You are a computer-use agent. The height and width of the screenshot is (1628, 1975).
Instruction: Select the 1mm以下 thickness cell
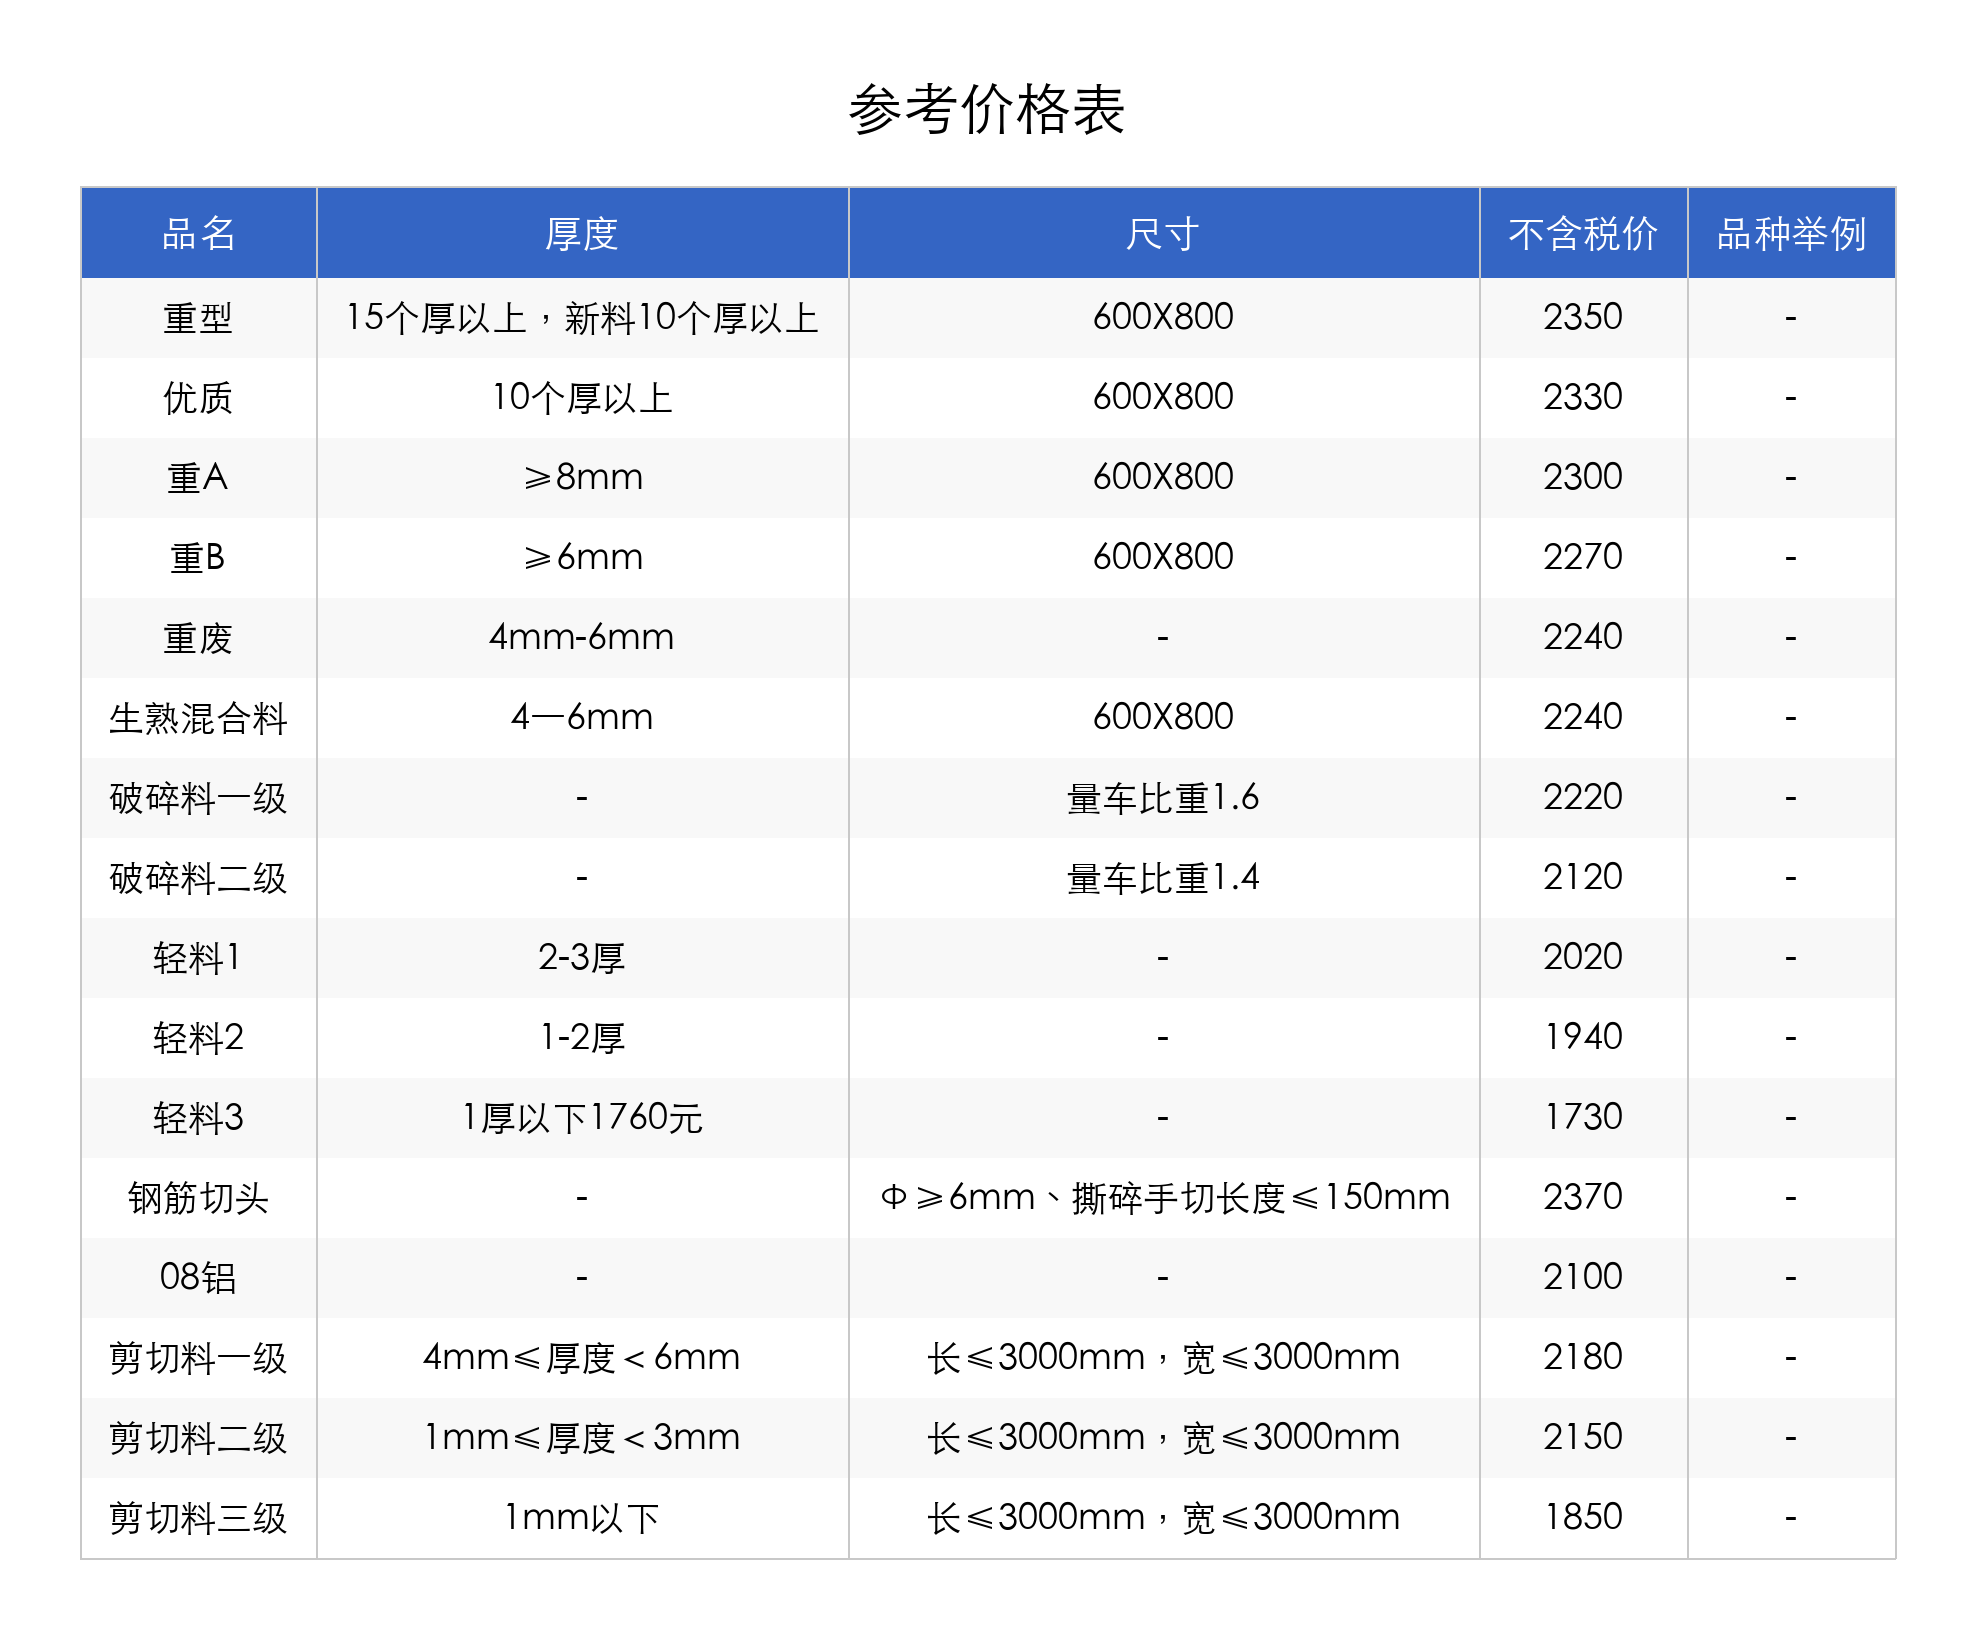click(582, 1517)
